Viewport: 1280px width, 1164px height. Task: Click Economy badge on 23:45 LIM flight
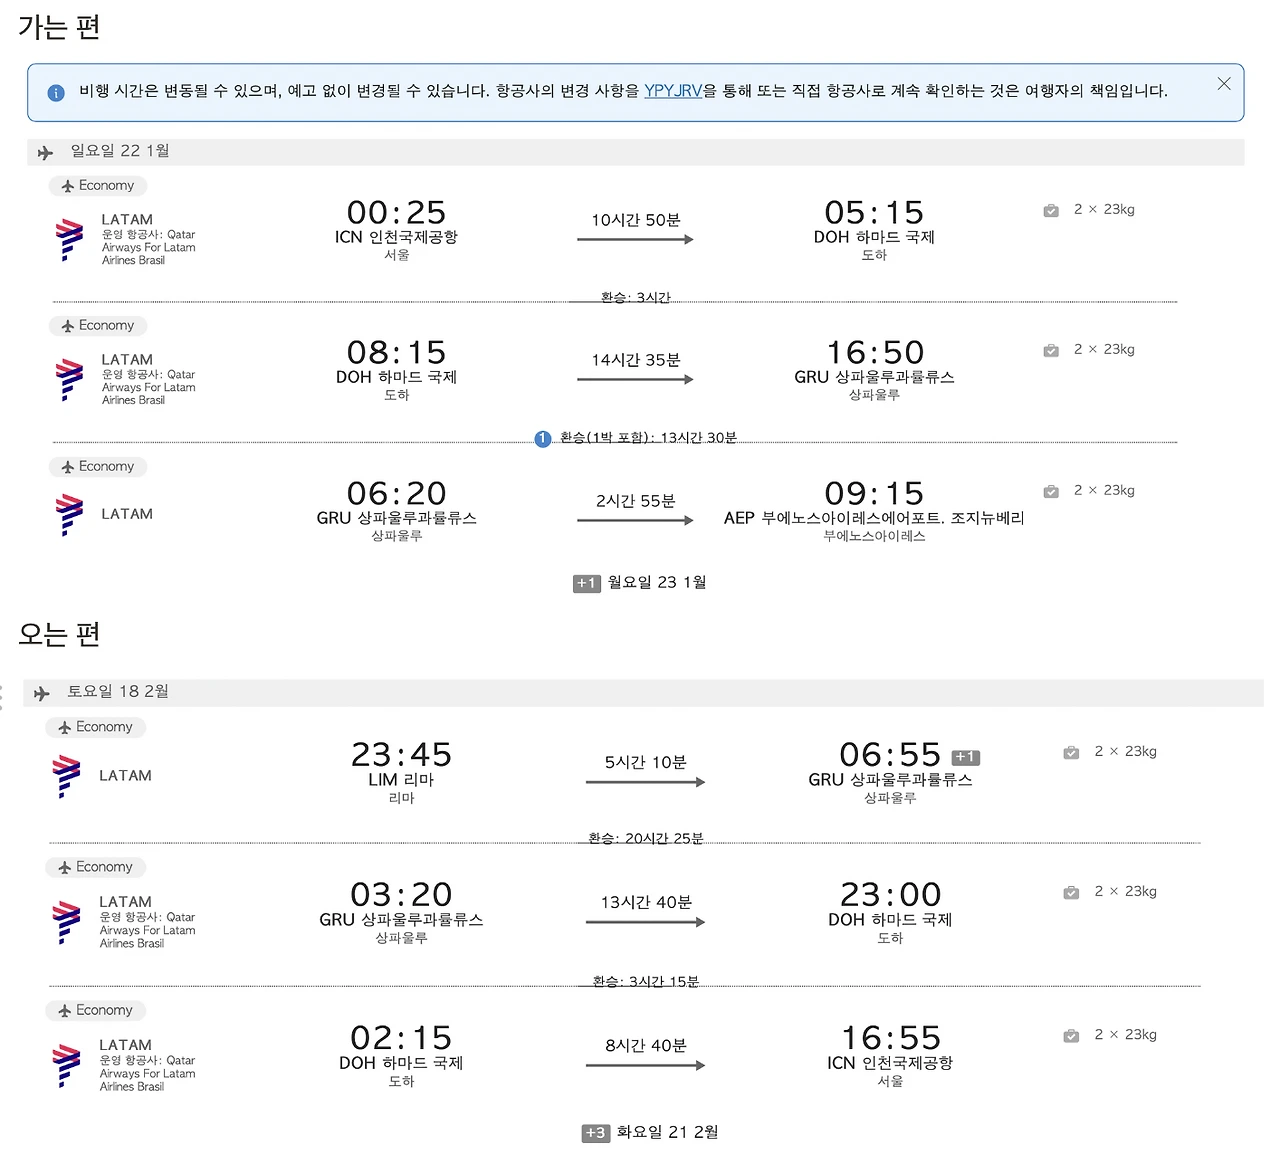click(96, 728)
